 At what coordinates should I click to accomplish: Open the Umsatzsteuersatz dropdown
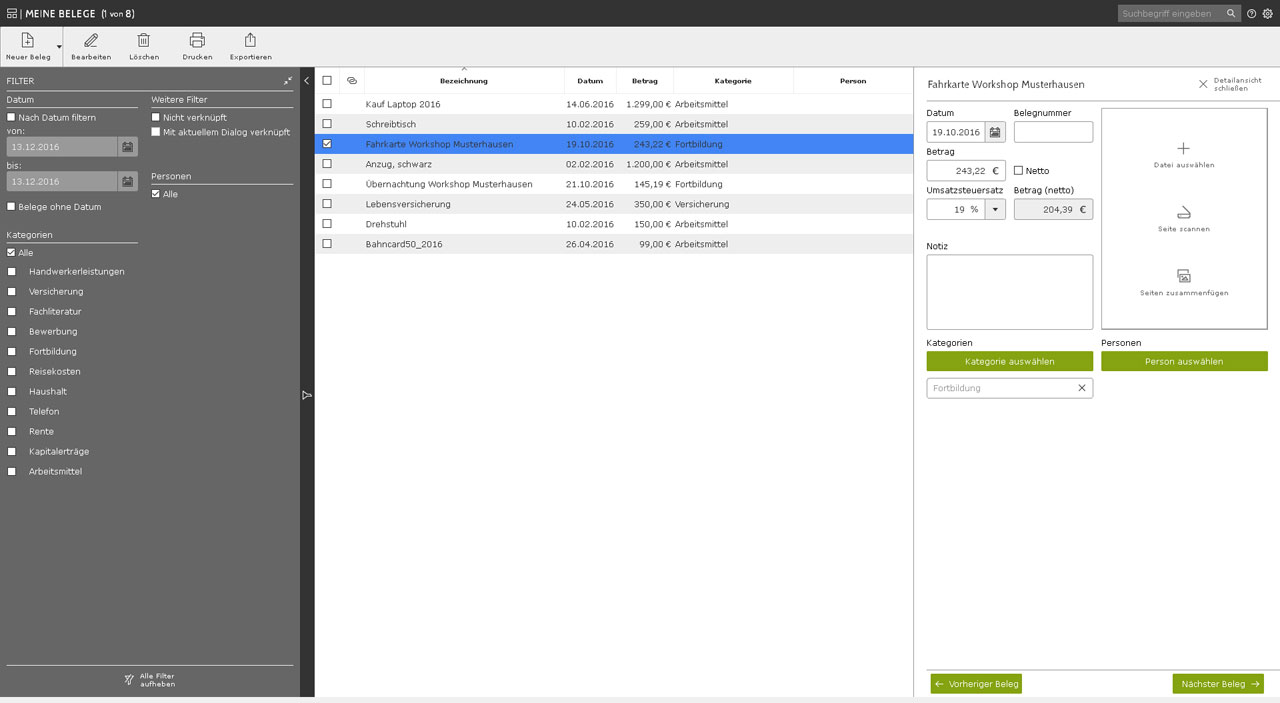[995, 209]
